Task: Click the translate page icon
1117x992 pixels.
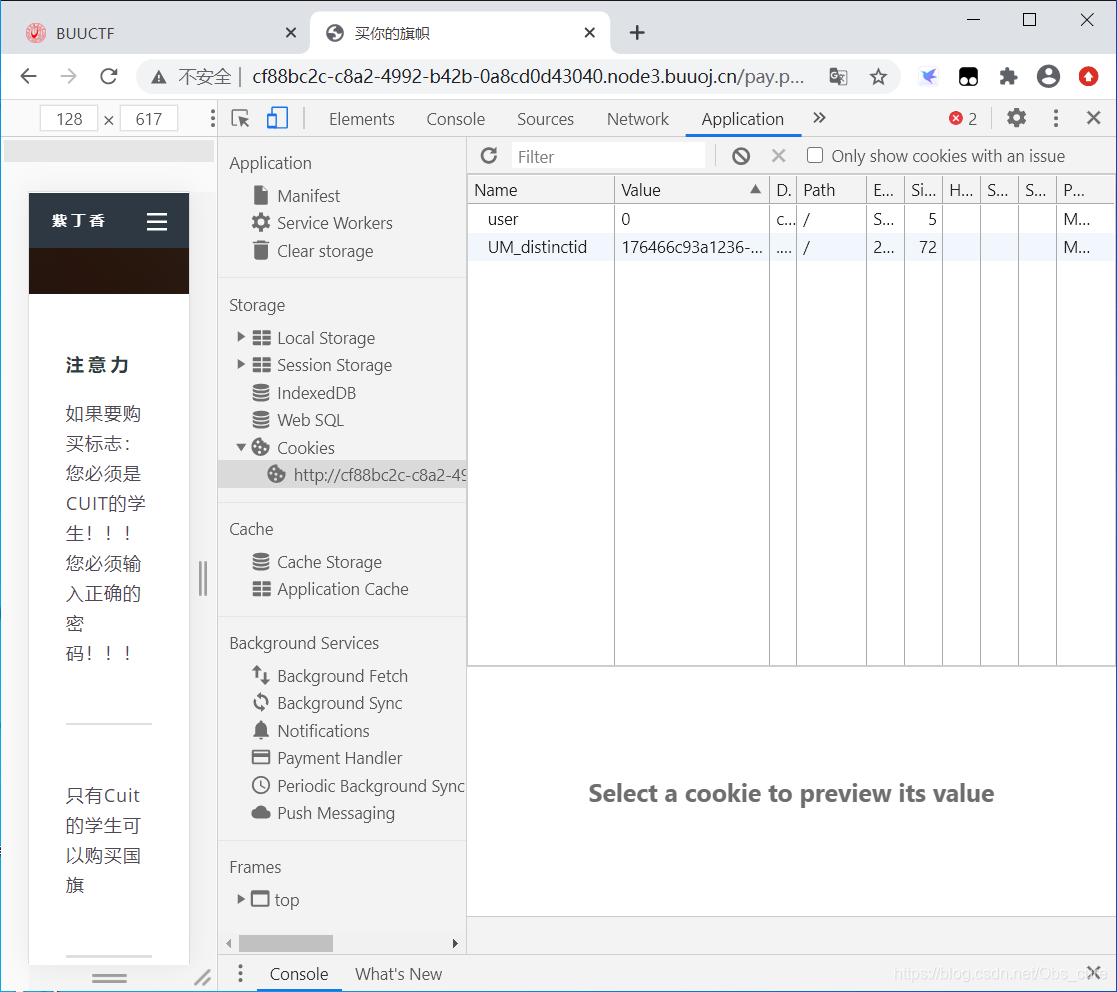Action: [838, 77]
